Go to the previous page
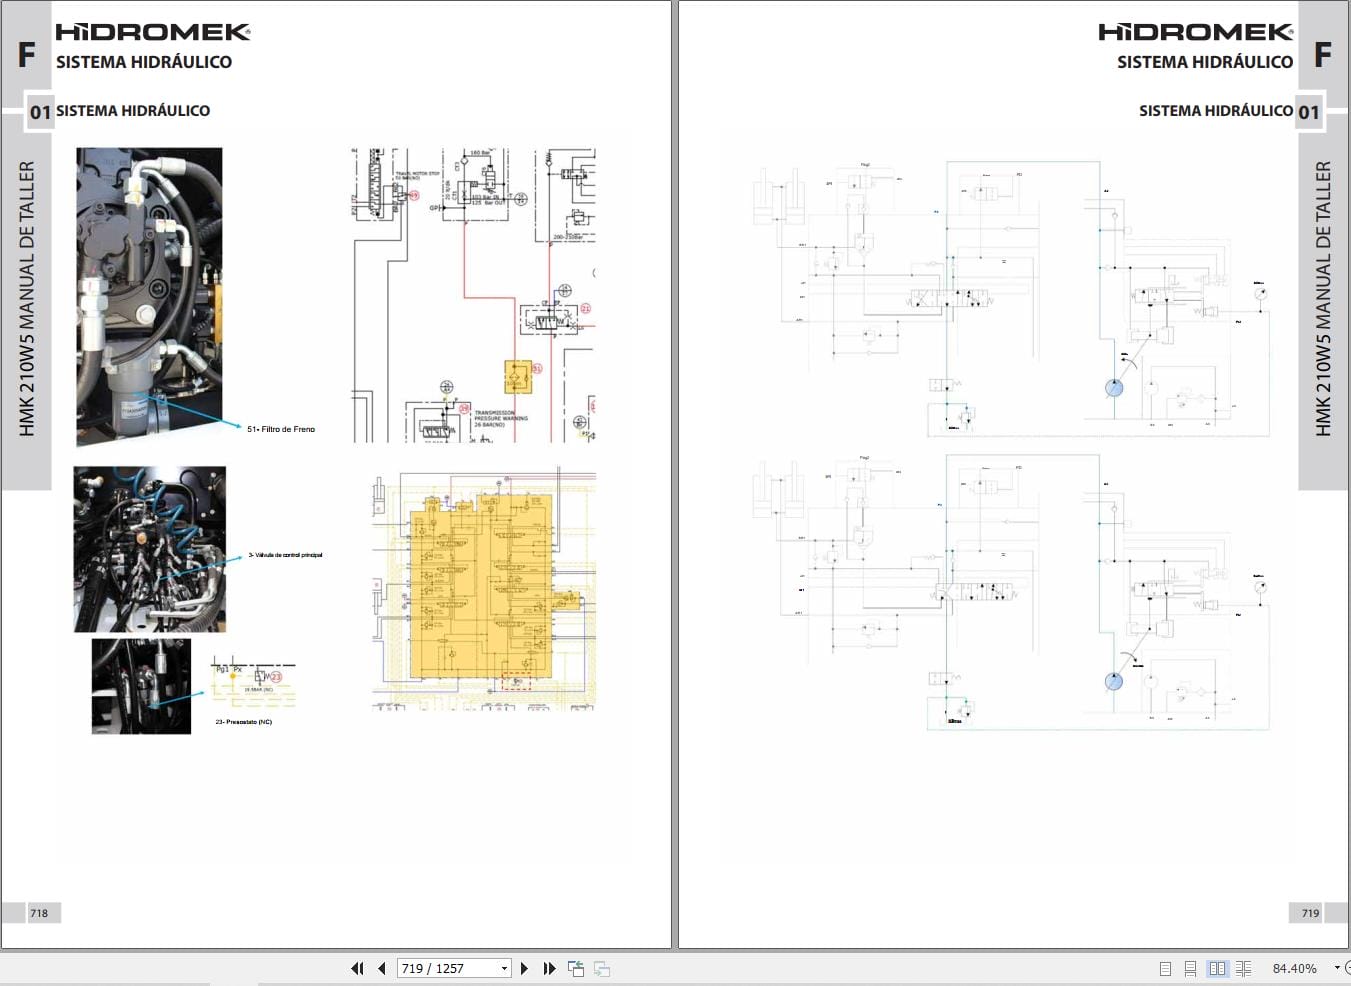The width and height of the screenshot is (1351, 986). point(381,968)
